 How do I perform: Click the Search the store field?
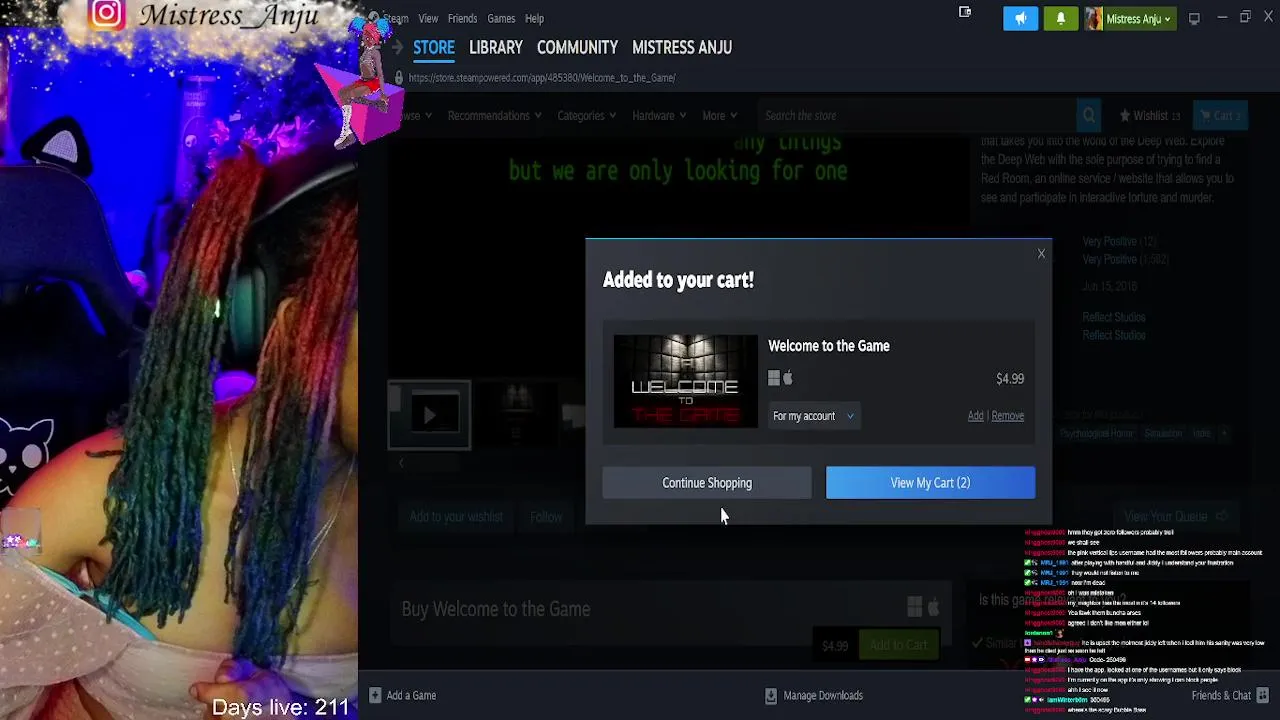(x=915, y=116)
